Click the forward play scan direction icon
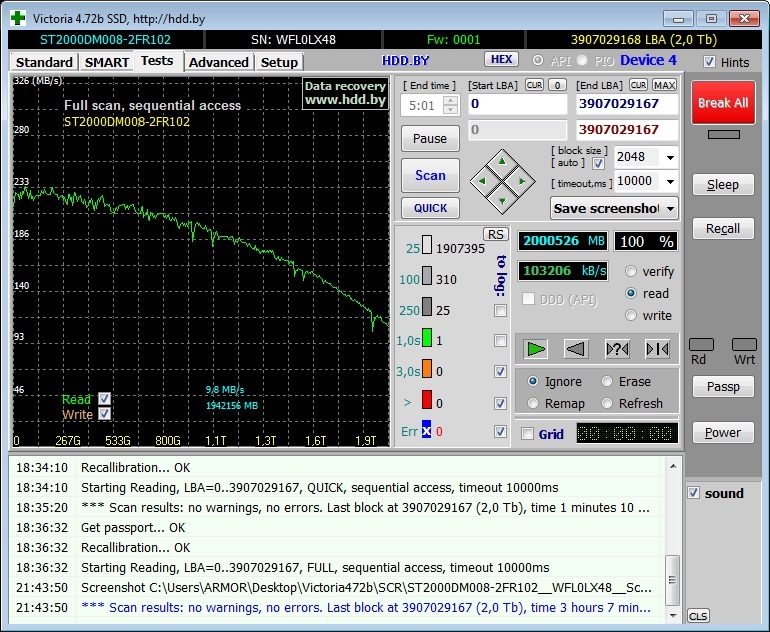Image resolution: width=770 pixels, height=632 pixels. click(x=537, y=349)
